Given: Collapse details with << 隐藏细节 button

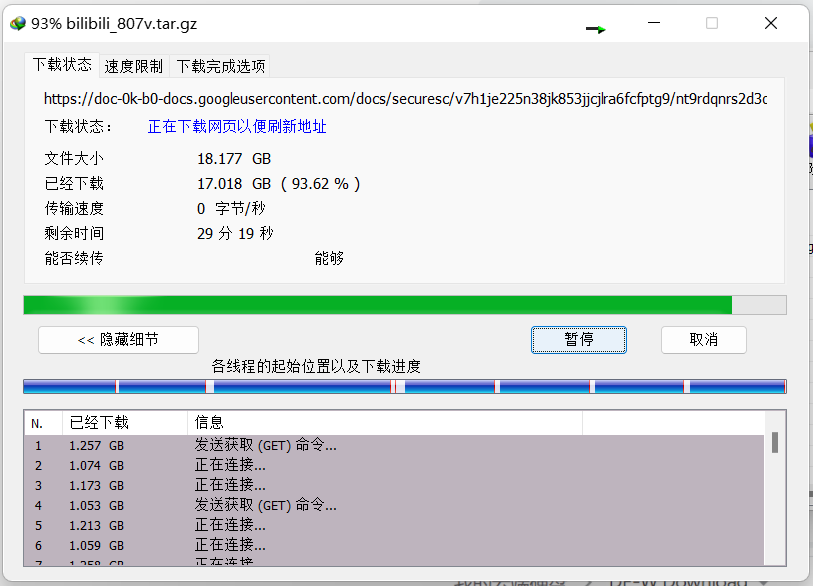Looking at the screenshot, I should (x=118, y=340).
